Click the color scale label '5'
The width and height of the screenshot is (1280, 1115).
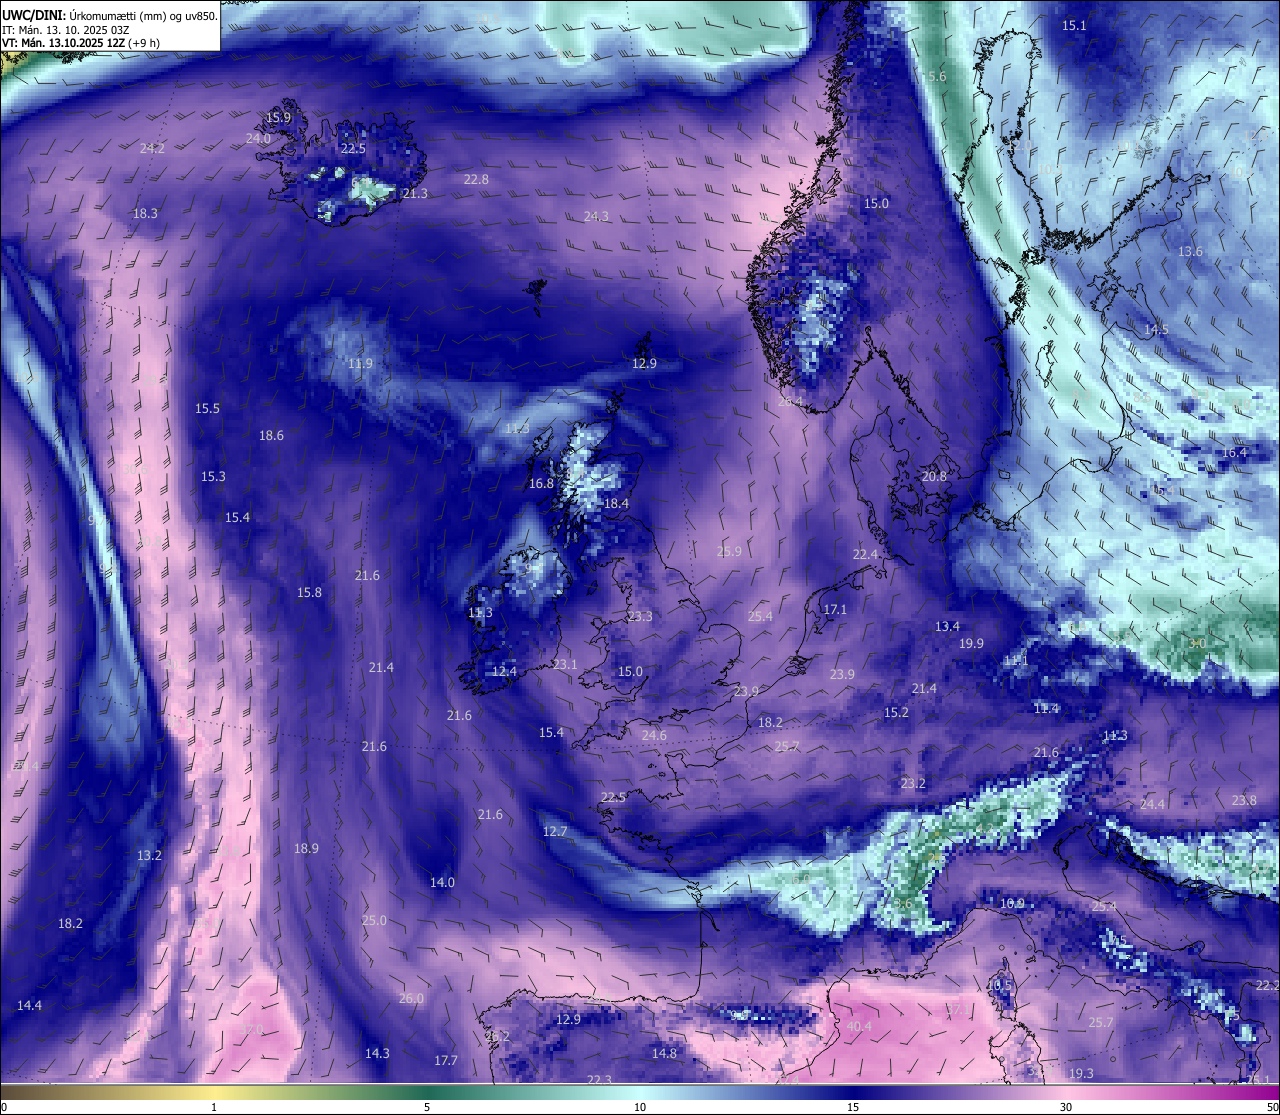tap(427, 1107)
